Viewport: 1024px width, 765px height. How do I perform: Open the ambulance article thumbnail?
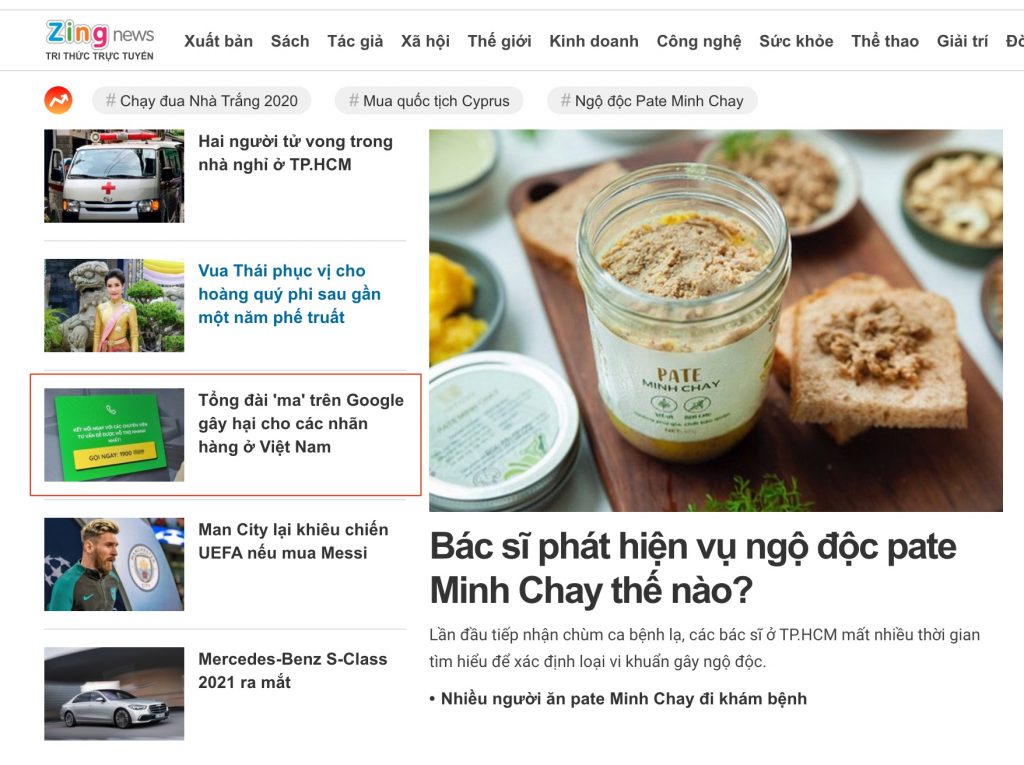pos(114,176)
